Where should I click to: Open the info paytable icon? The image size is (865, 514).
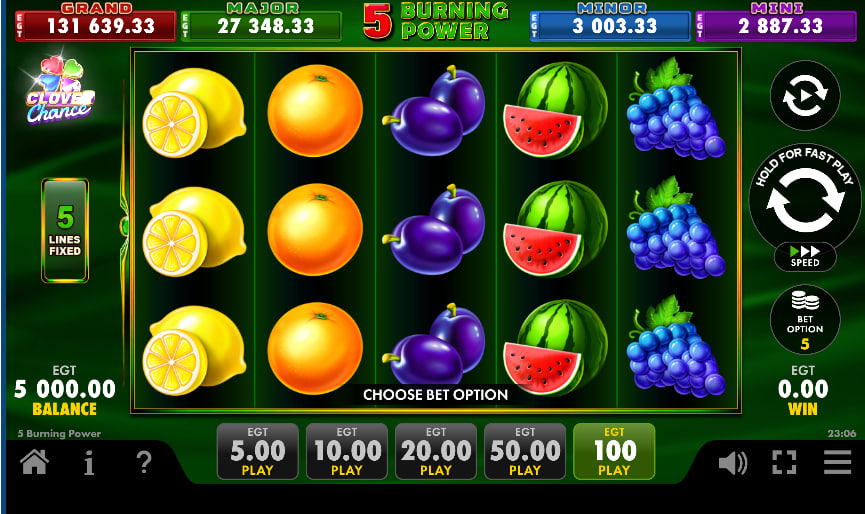(x=89, y=462)
